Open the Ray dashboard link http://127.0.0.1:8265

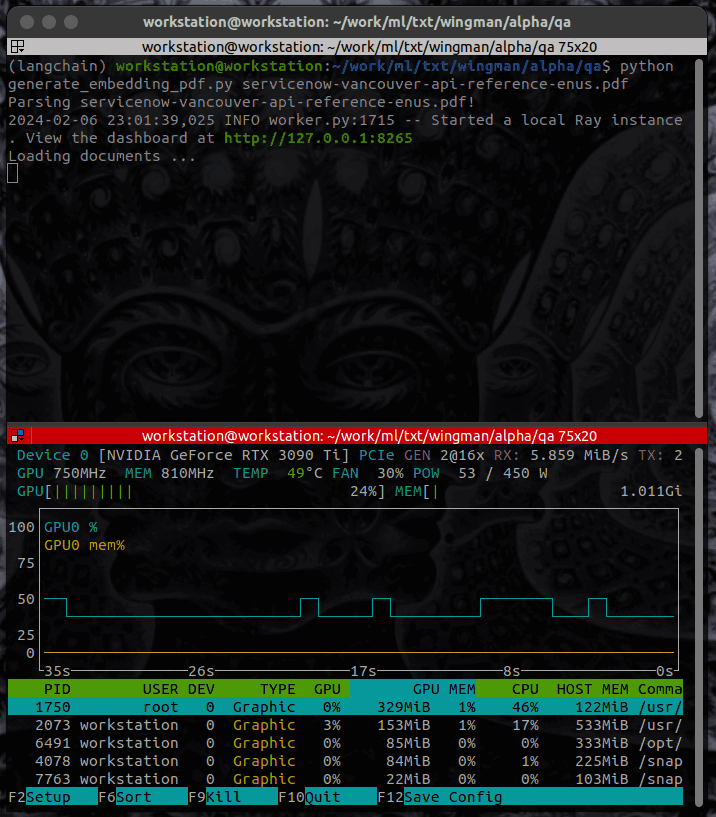tap(318, 138)
